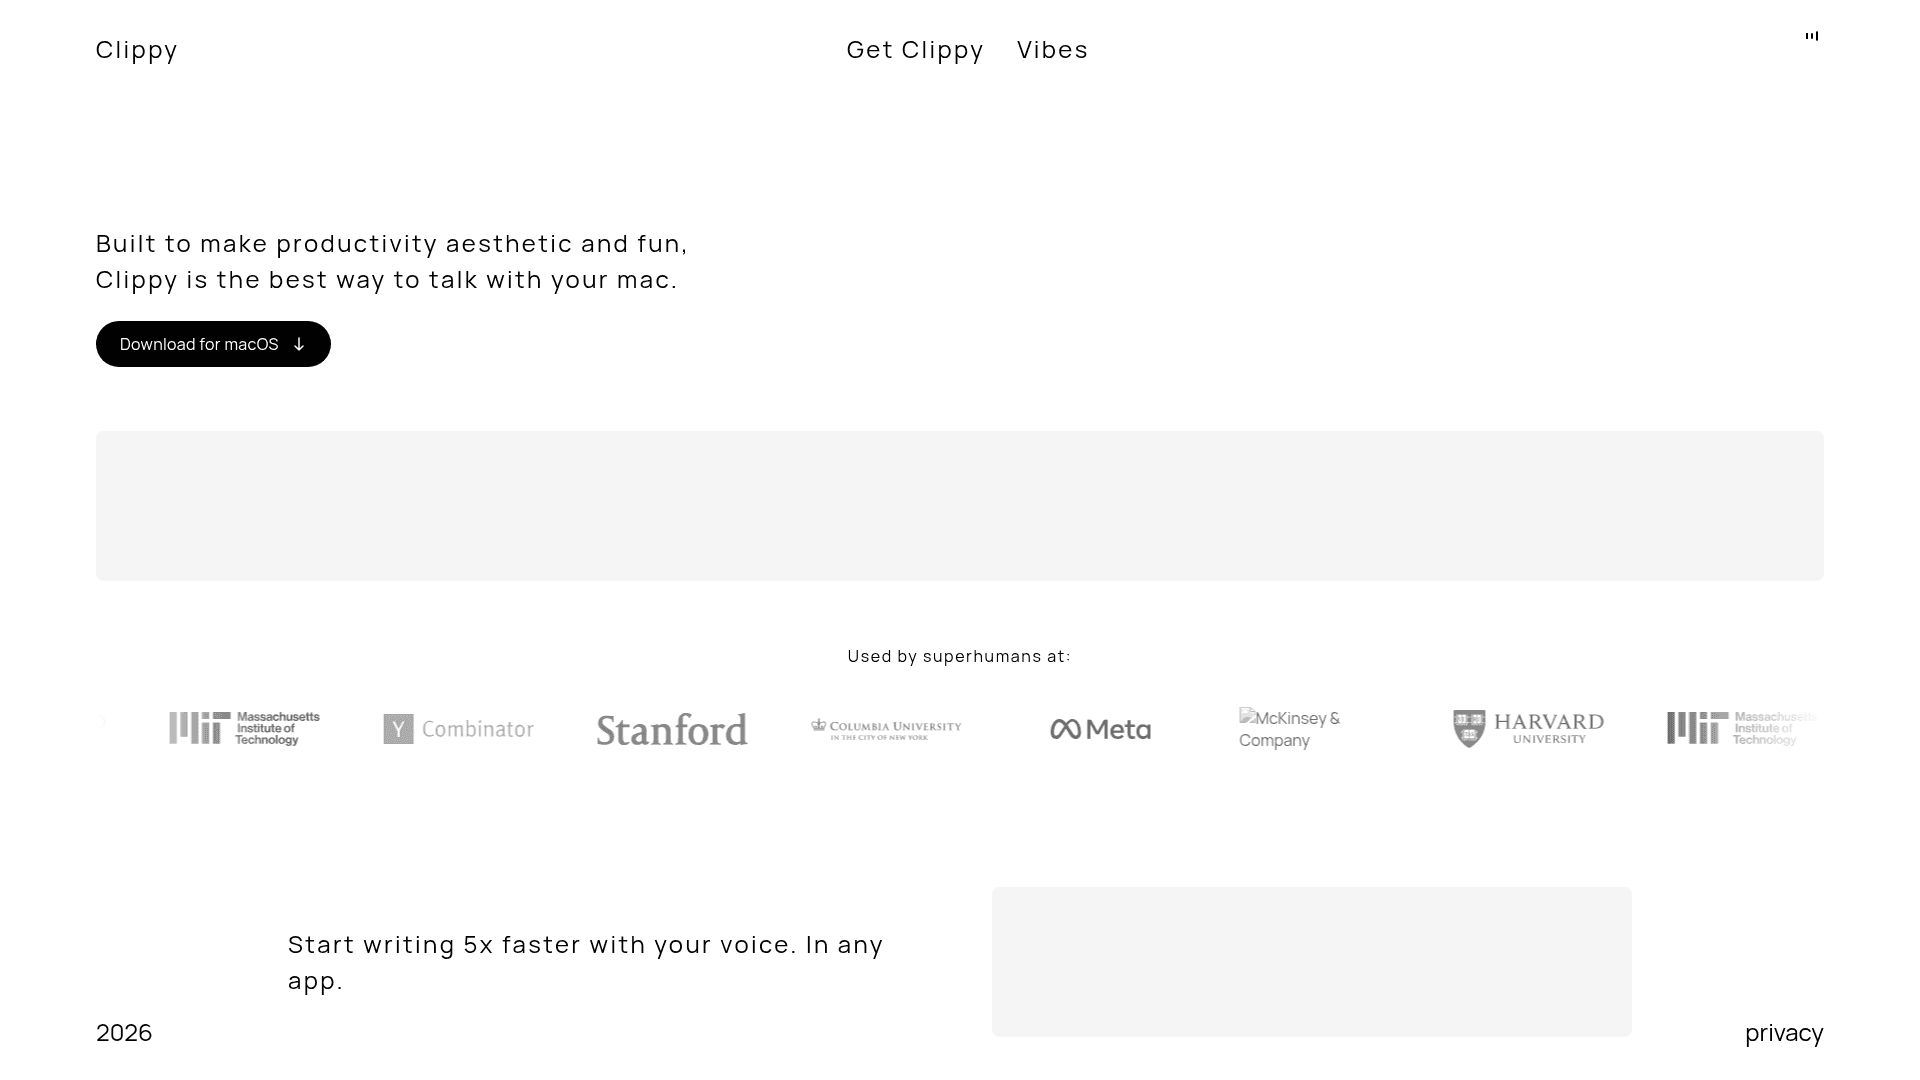Click the Stanford logo
1920x1080 pixels.
[672, 730]
